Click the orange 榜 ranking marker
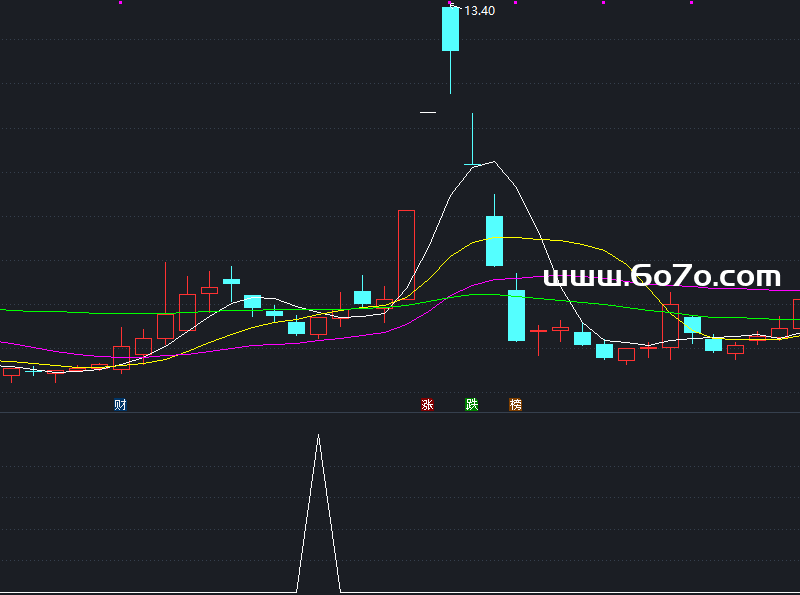800x595 pixels. click(516, 405)
